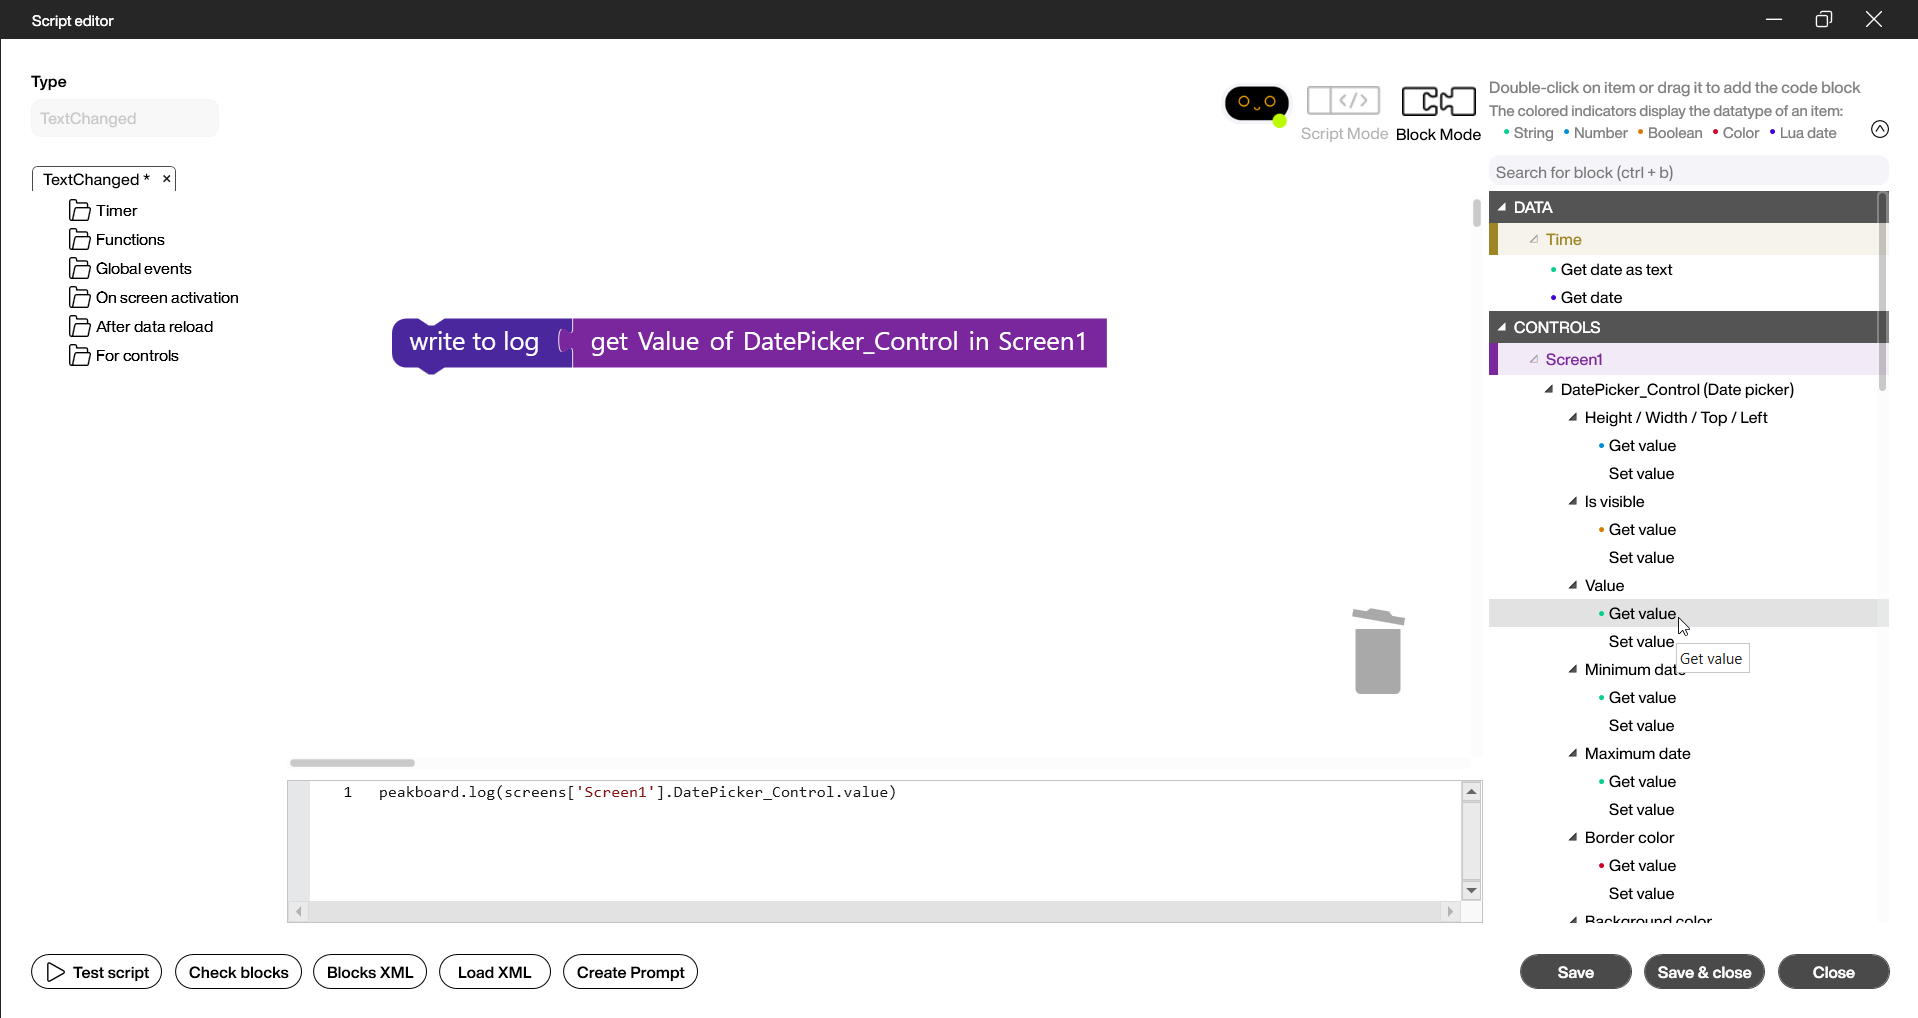The width and height of the screenshot is (1918, 1018).
Task: Switch to Block Mode icon
Action: (1438, 101)
